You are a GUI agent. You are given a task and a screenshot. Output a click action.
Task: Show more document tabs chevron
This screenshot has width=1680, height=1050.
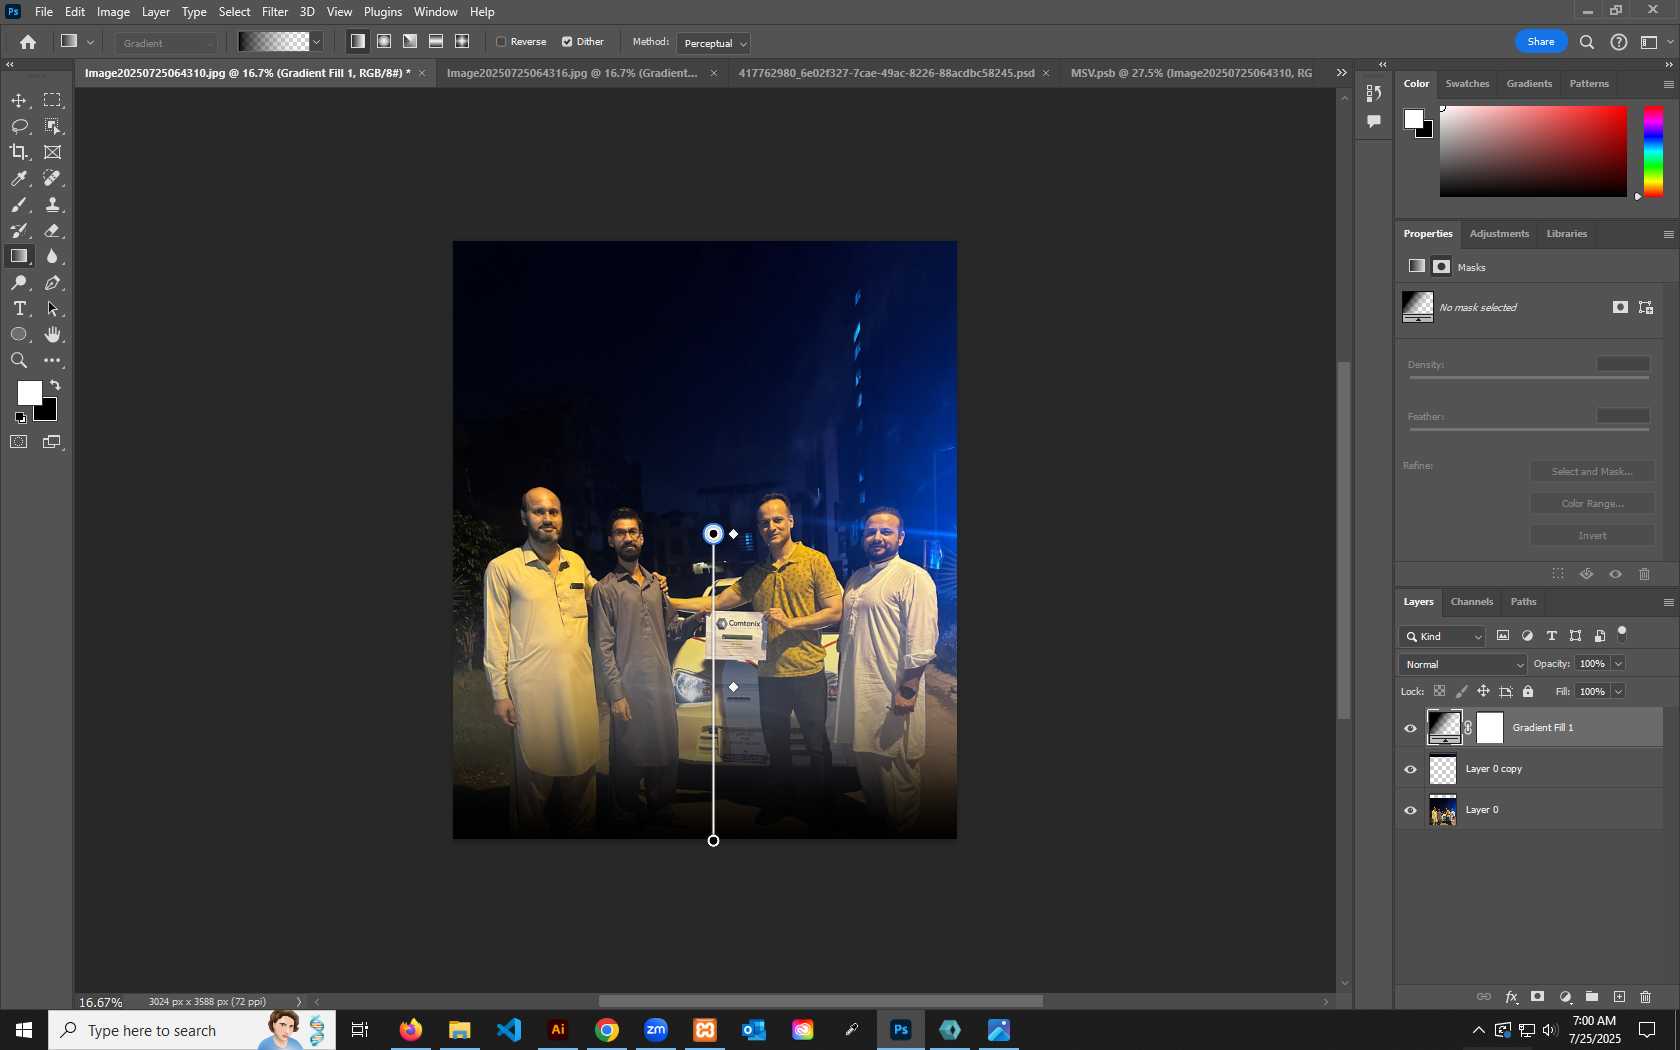tap(1341, 73)
